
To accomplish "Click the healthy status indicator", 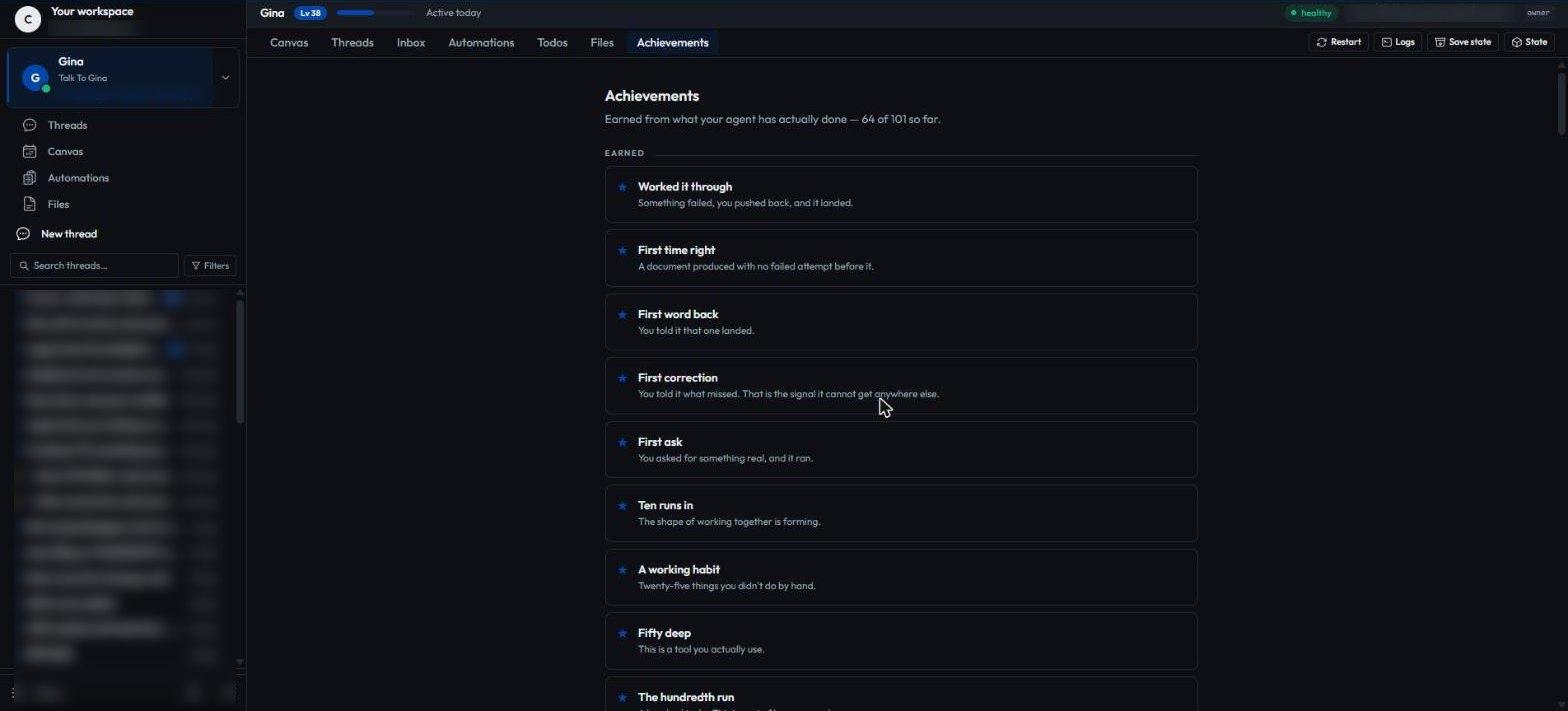I will [x=1311, y=13].
